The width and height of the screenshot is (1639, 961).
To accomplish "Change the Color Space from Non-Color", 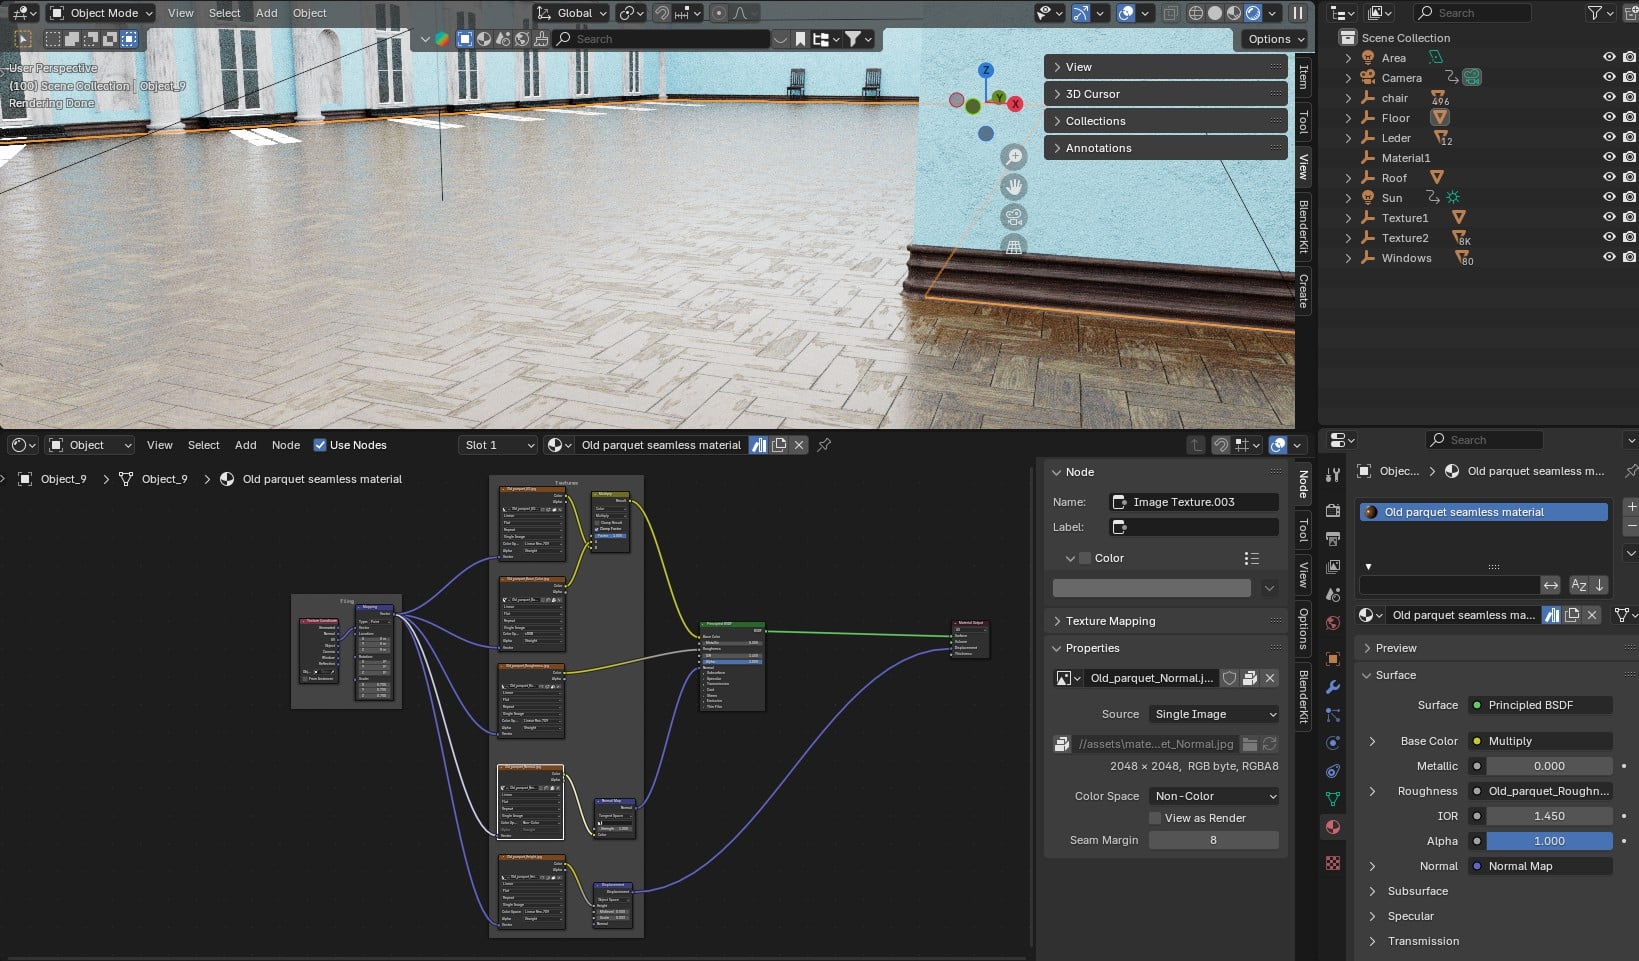I will tap(1212, 796).
